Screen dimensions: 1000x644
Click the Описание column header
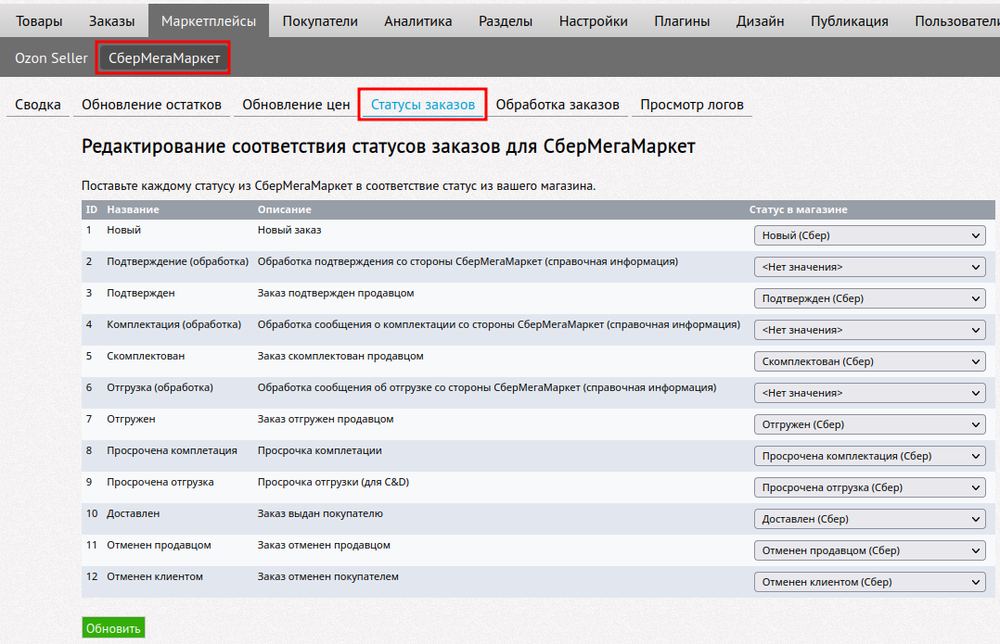[284, 210]
